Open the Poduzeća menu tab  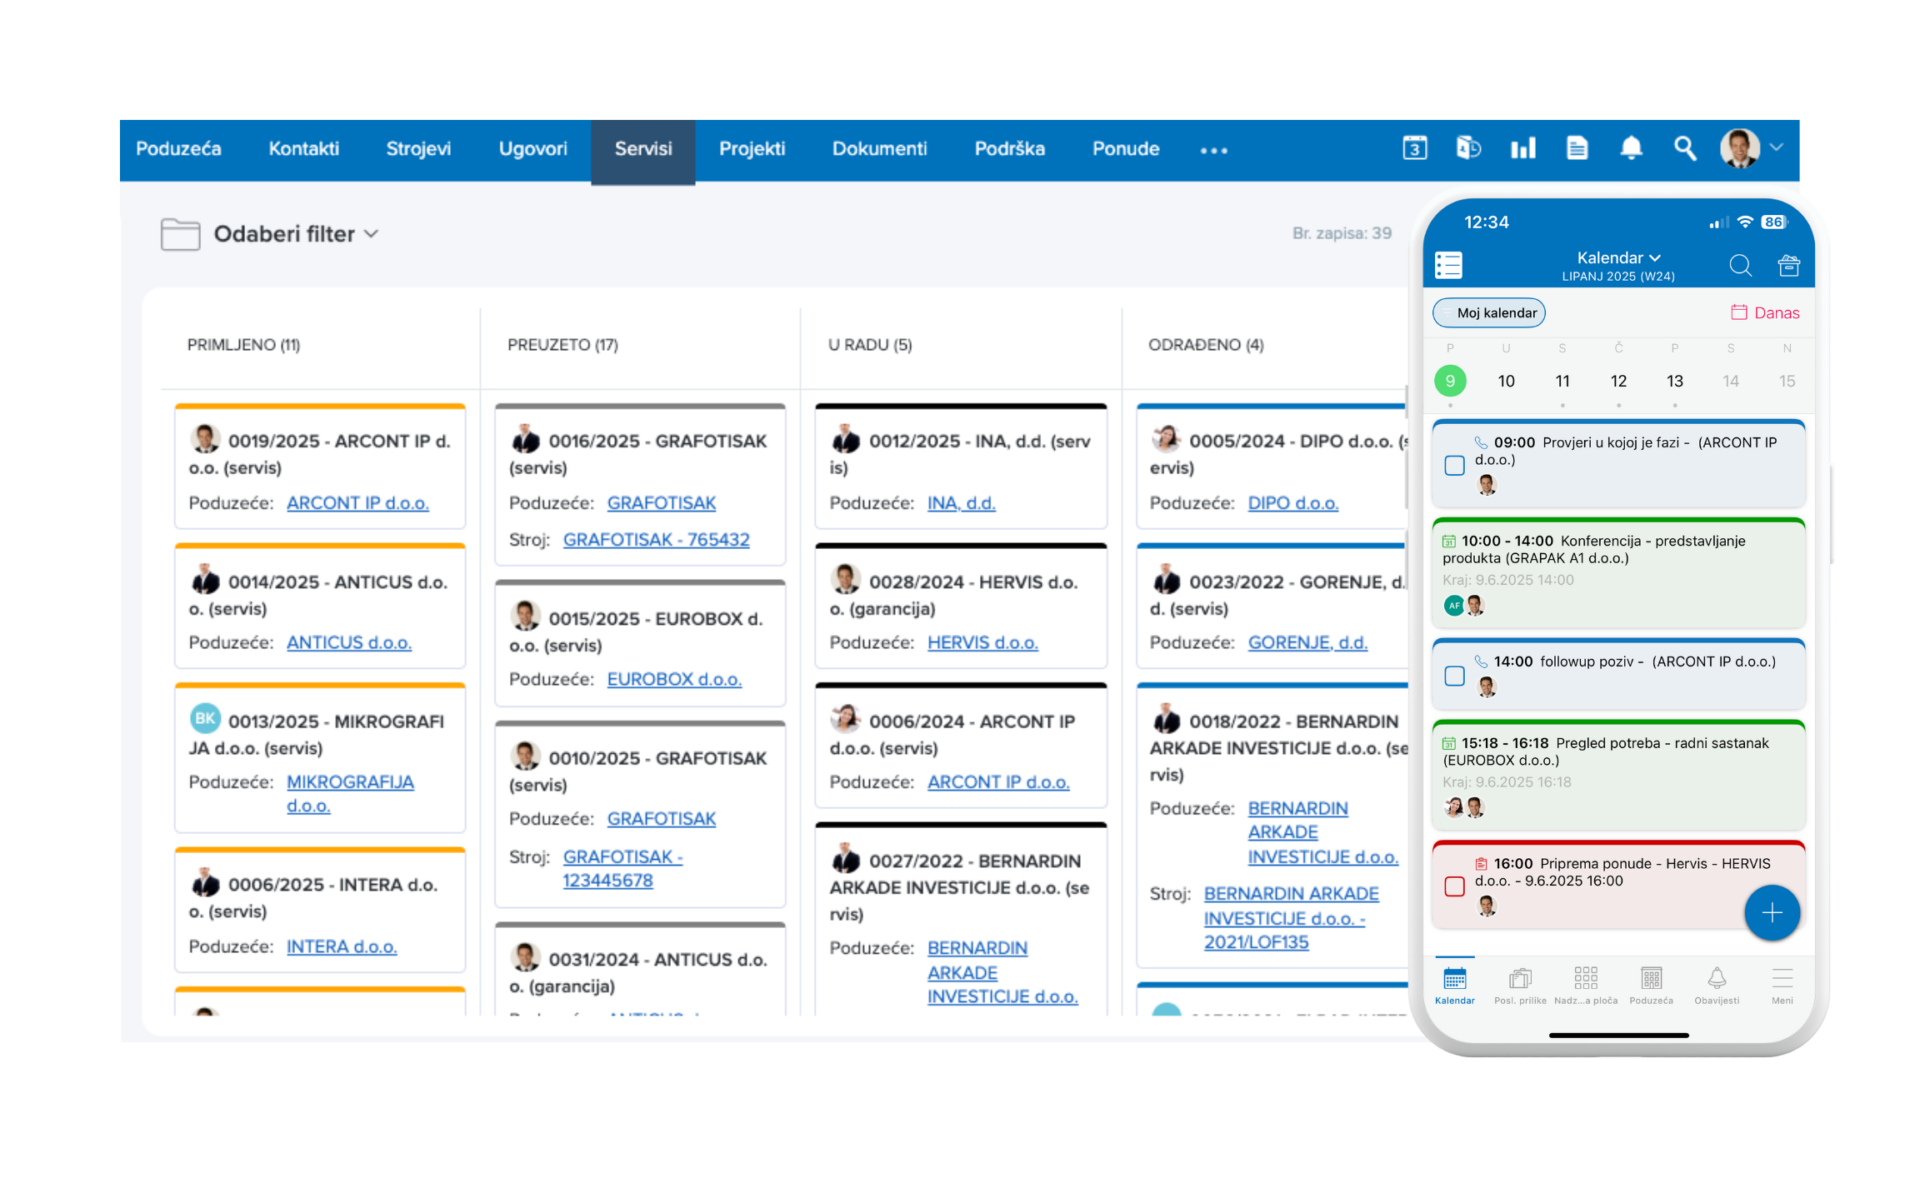tap(178, 148)
